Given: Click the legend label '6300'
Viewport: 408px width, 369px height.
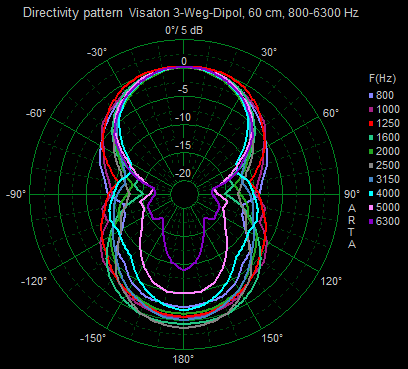Looking at the screenshot, I should (x=388, y=221).
